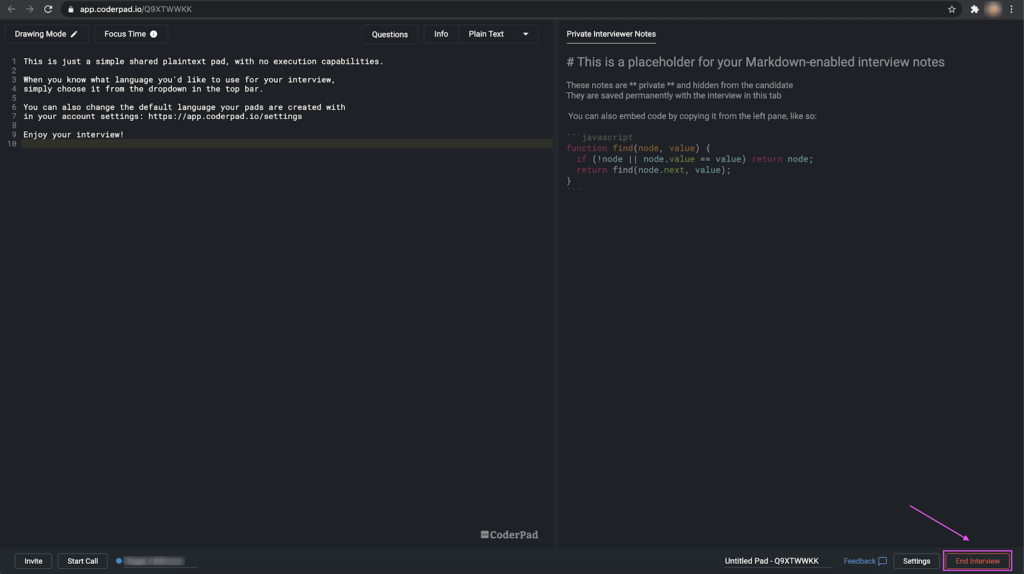Image resolution: width=1024 pixels, height=574 pixels.
Task: Click the line 'You can also change the default language'
Action: pos(184,107)
